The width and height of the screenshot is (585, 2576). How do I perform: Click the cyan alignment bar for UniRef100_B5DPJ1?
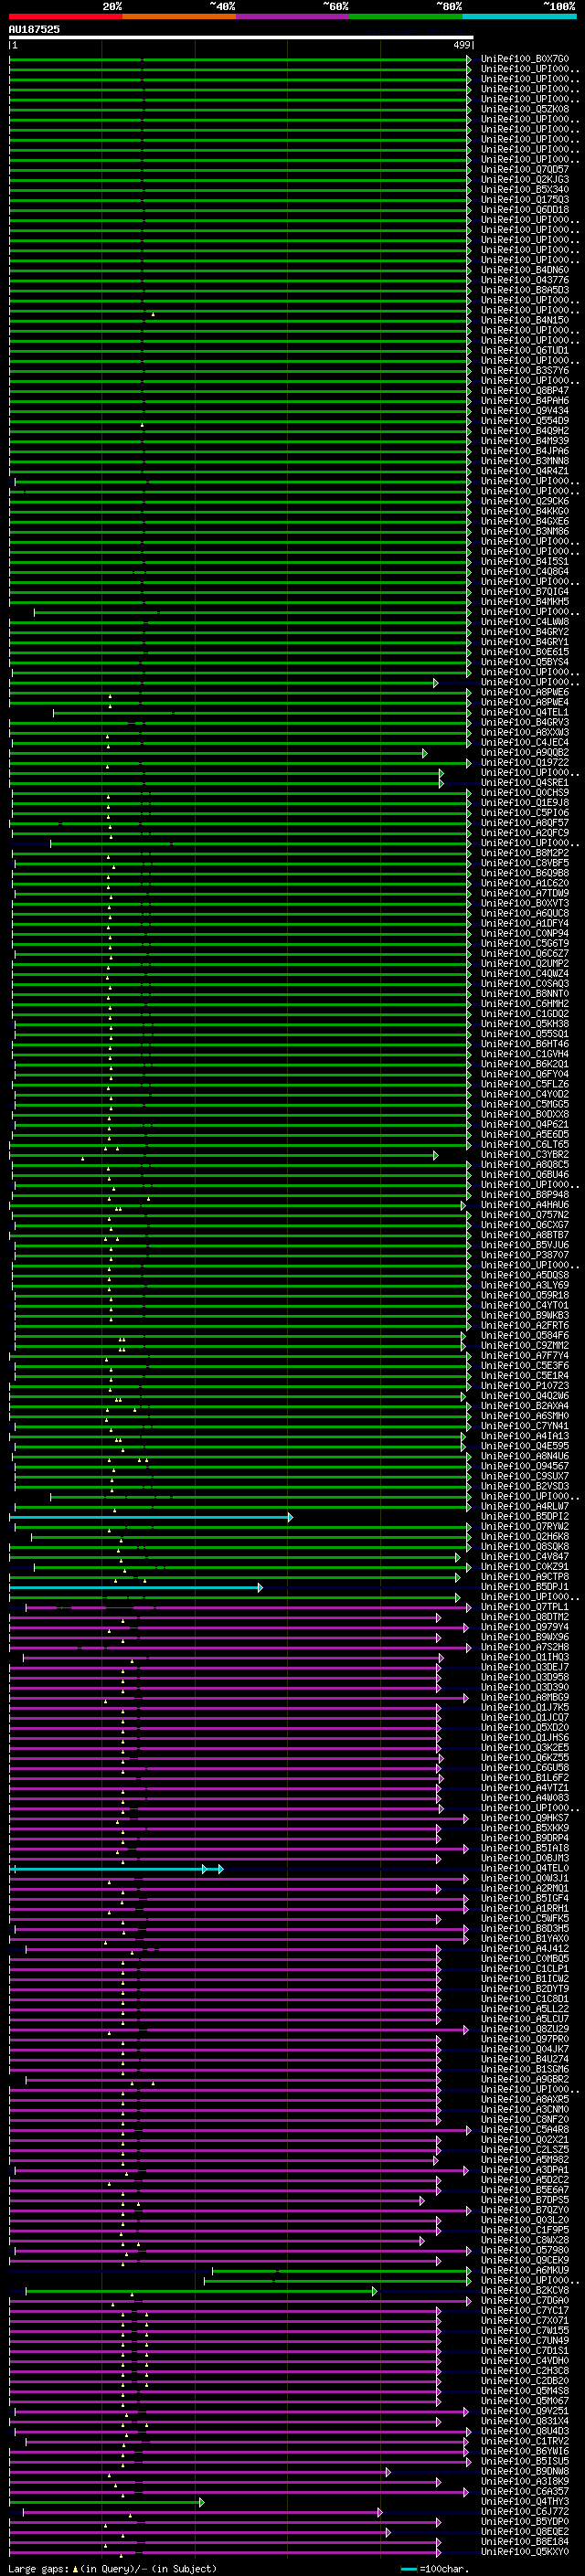click(135, 1587)
